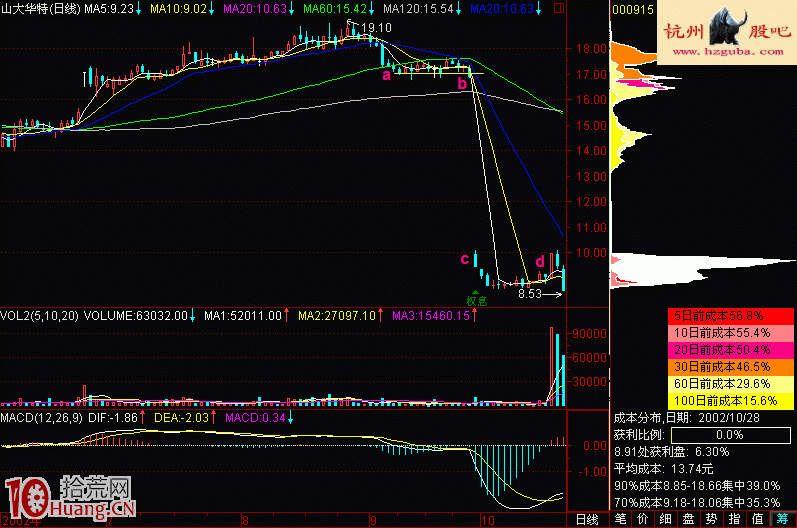The image size is (797, 528).
Task: Click the 平均成本: 13.74元 line
Action: (x=663, y=469)
